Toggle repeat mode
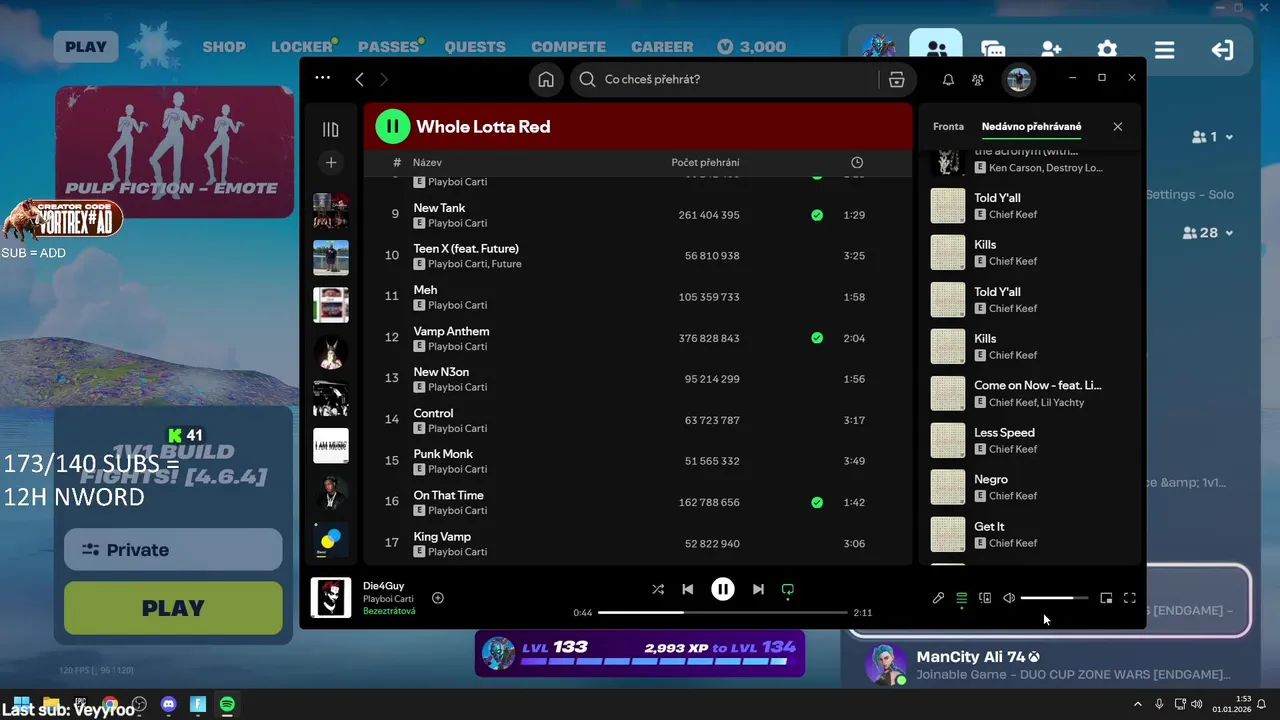This screenshot has width=1280, height=720. 788,590
